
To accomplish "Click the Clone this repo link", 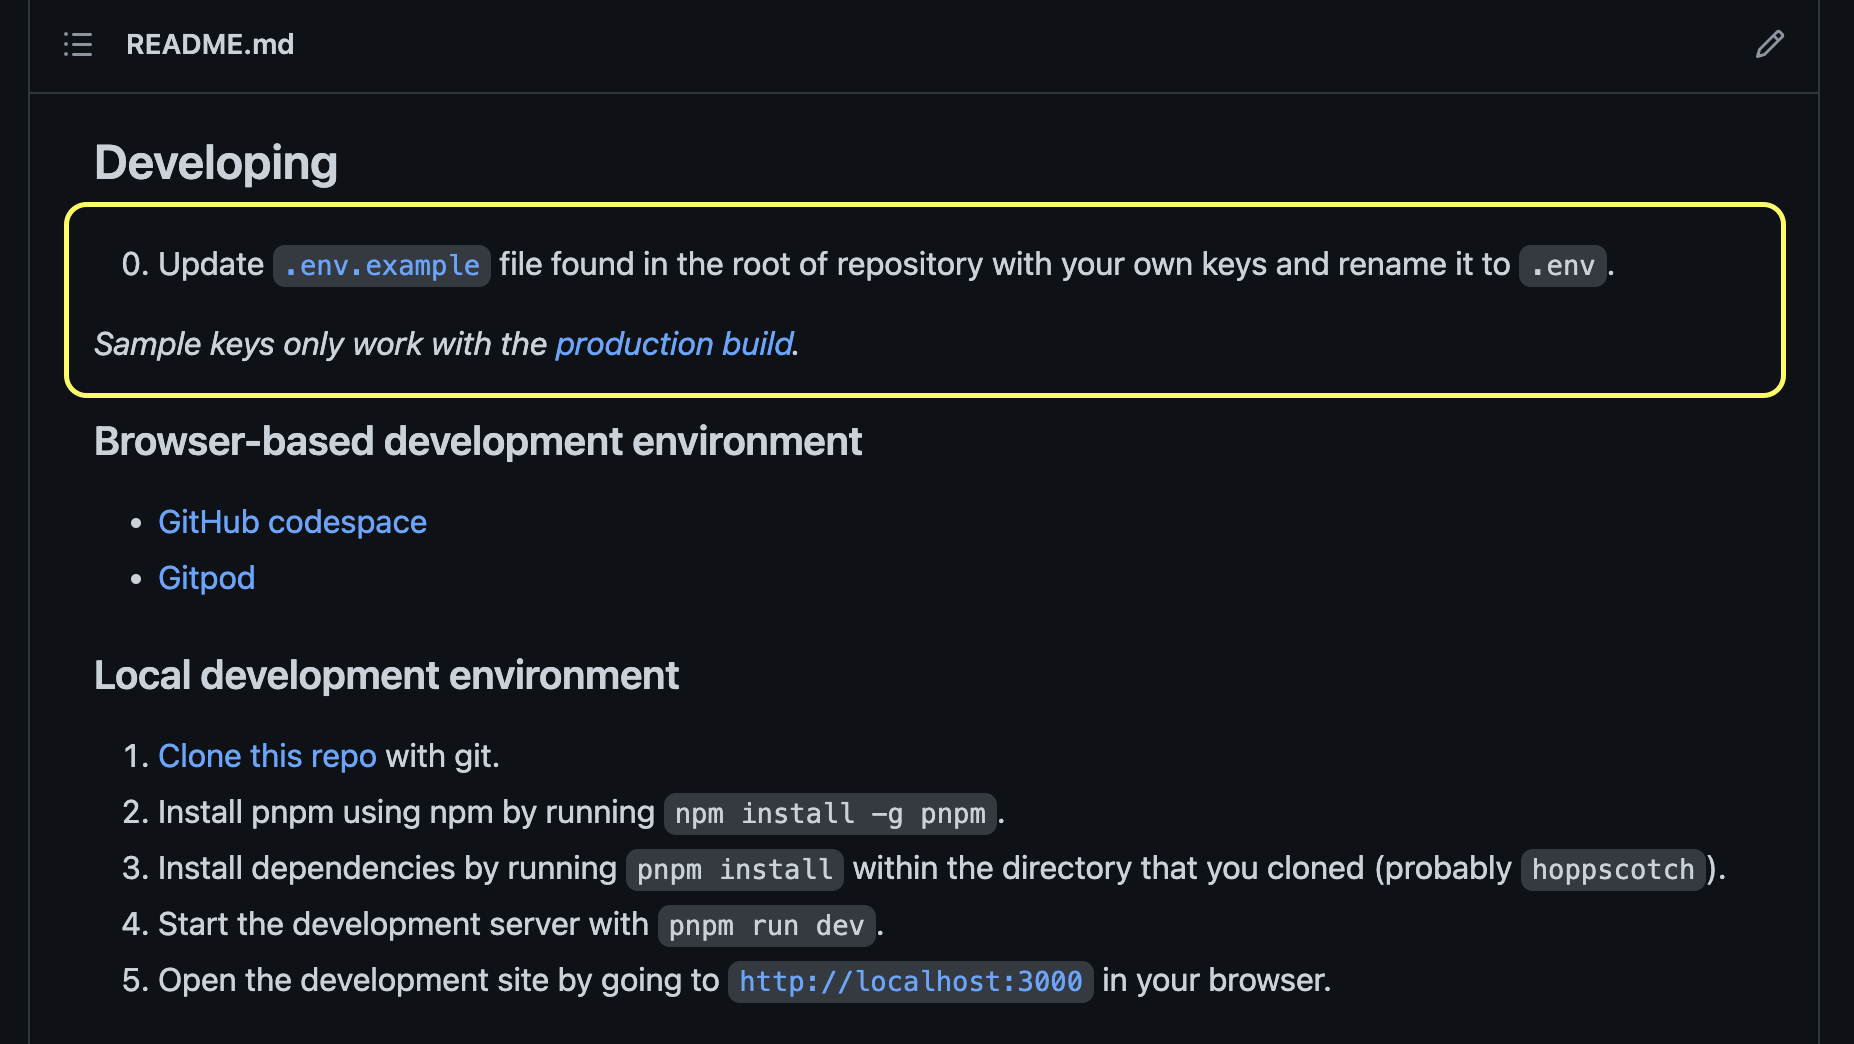I will coord(267,756).
